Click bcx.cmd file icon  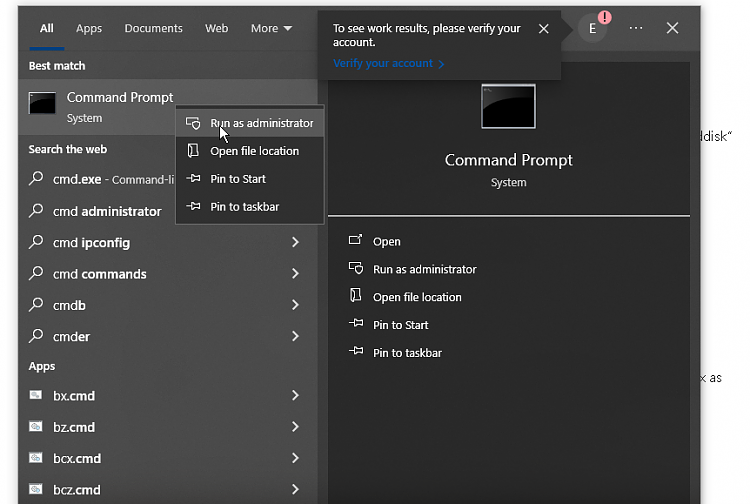pyautogui.click(x=36, y=458)
